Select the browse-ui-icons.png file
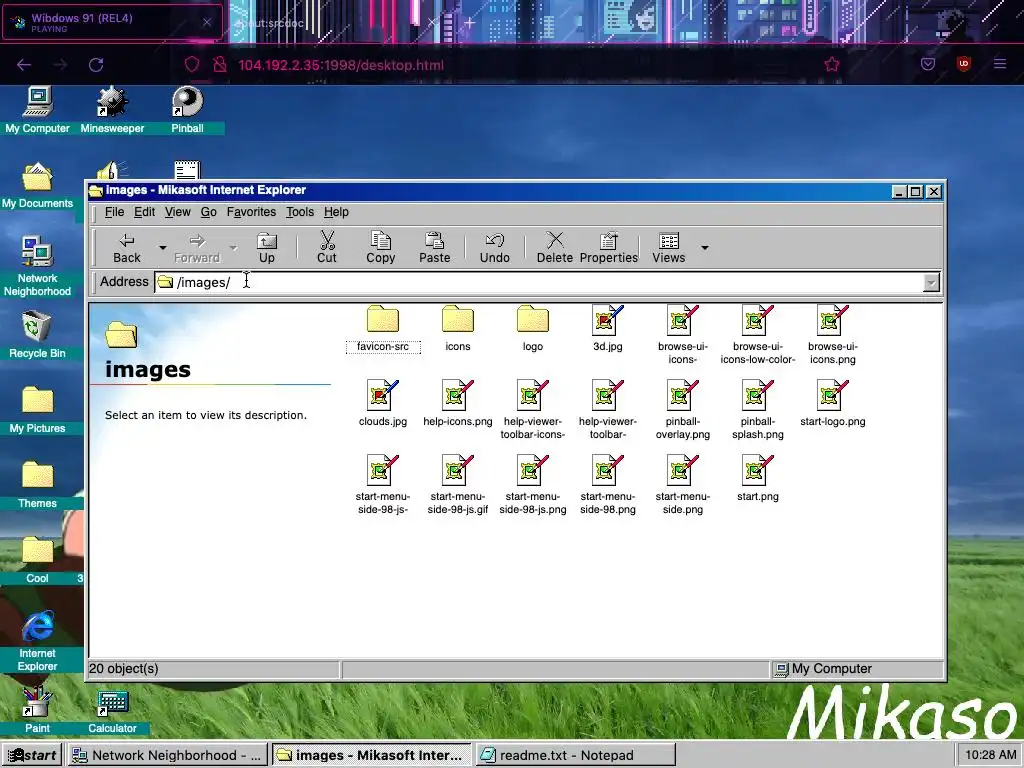Viewport: 1024px width, 768px height. [x=833, y=334]
